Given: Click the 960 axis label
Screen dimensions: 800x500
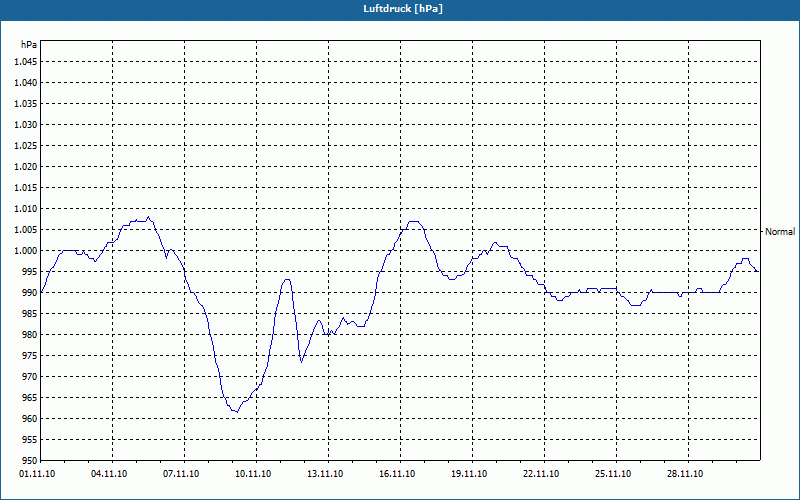Looking at the screenshot, I should [x=31, y=419].
